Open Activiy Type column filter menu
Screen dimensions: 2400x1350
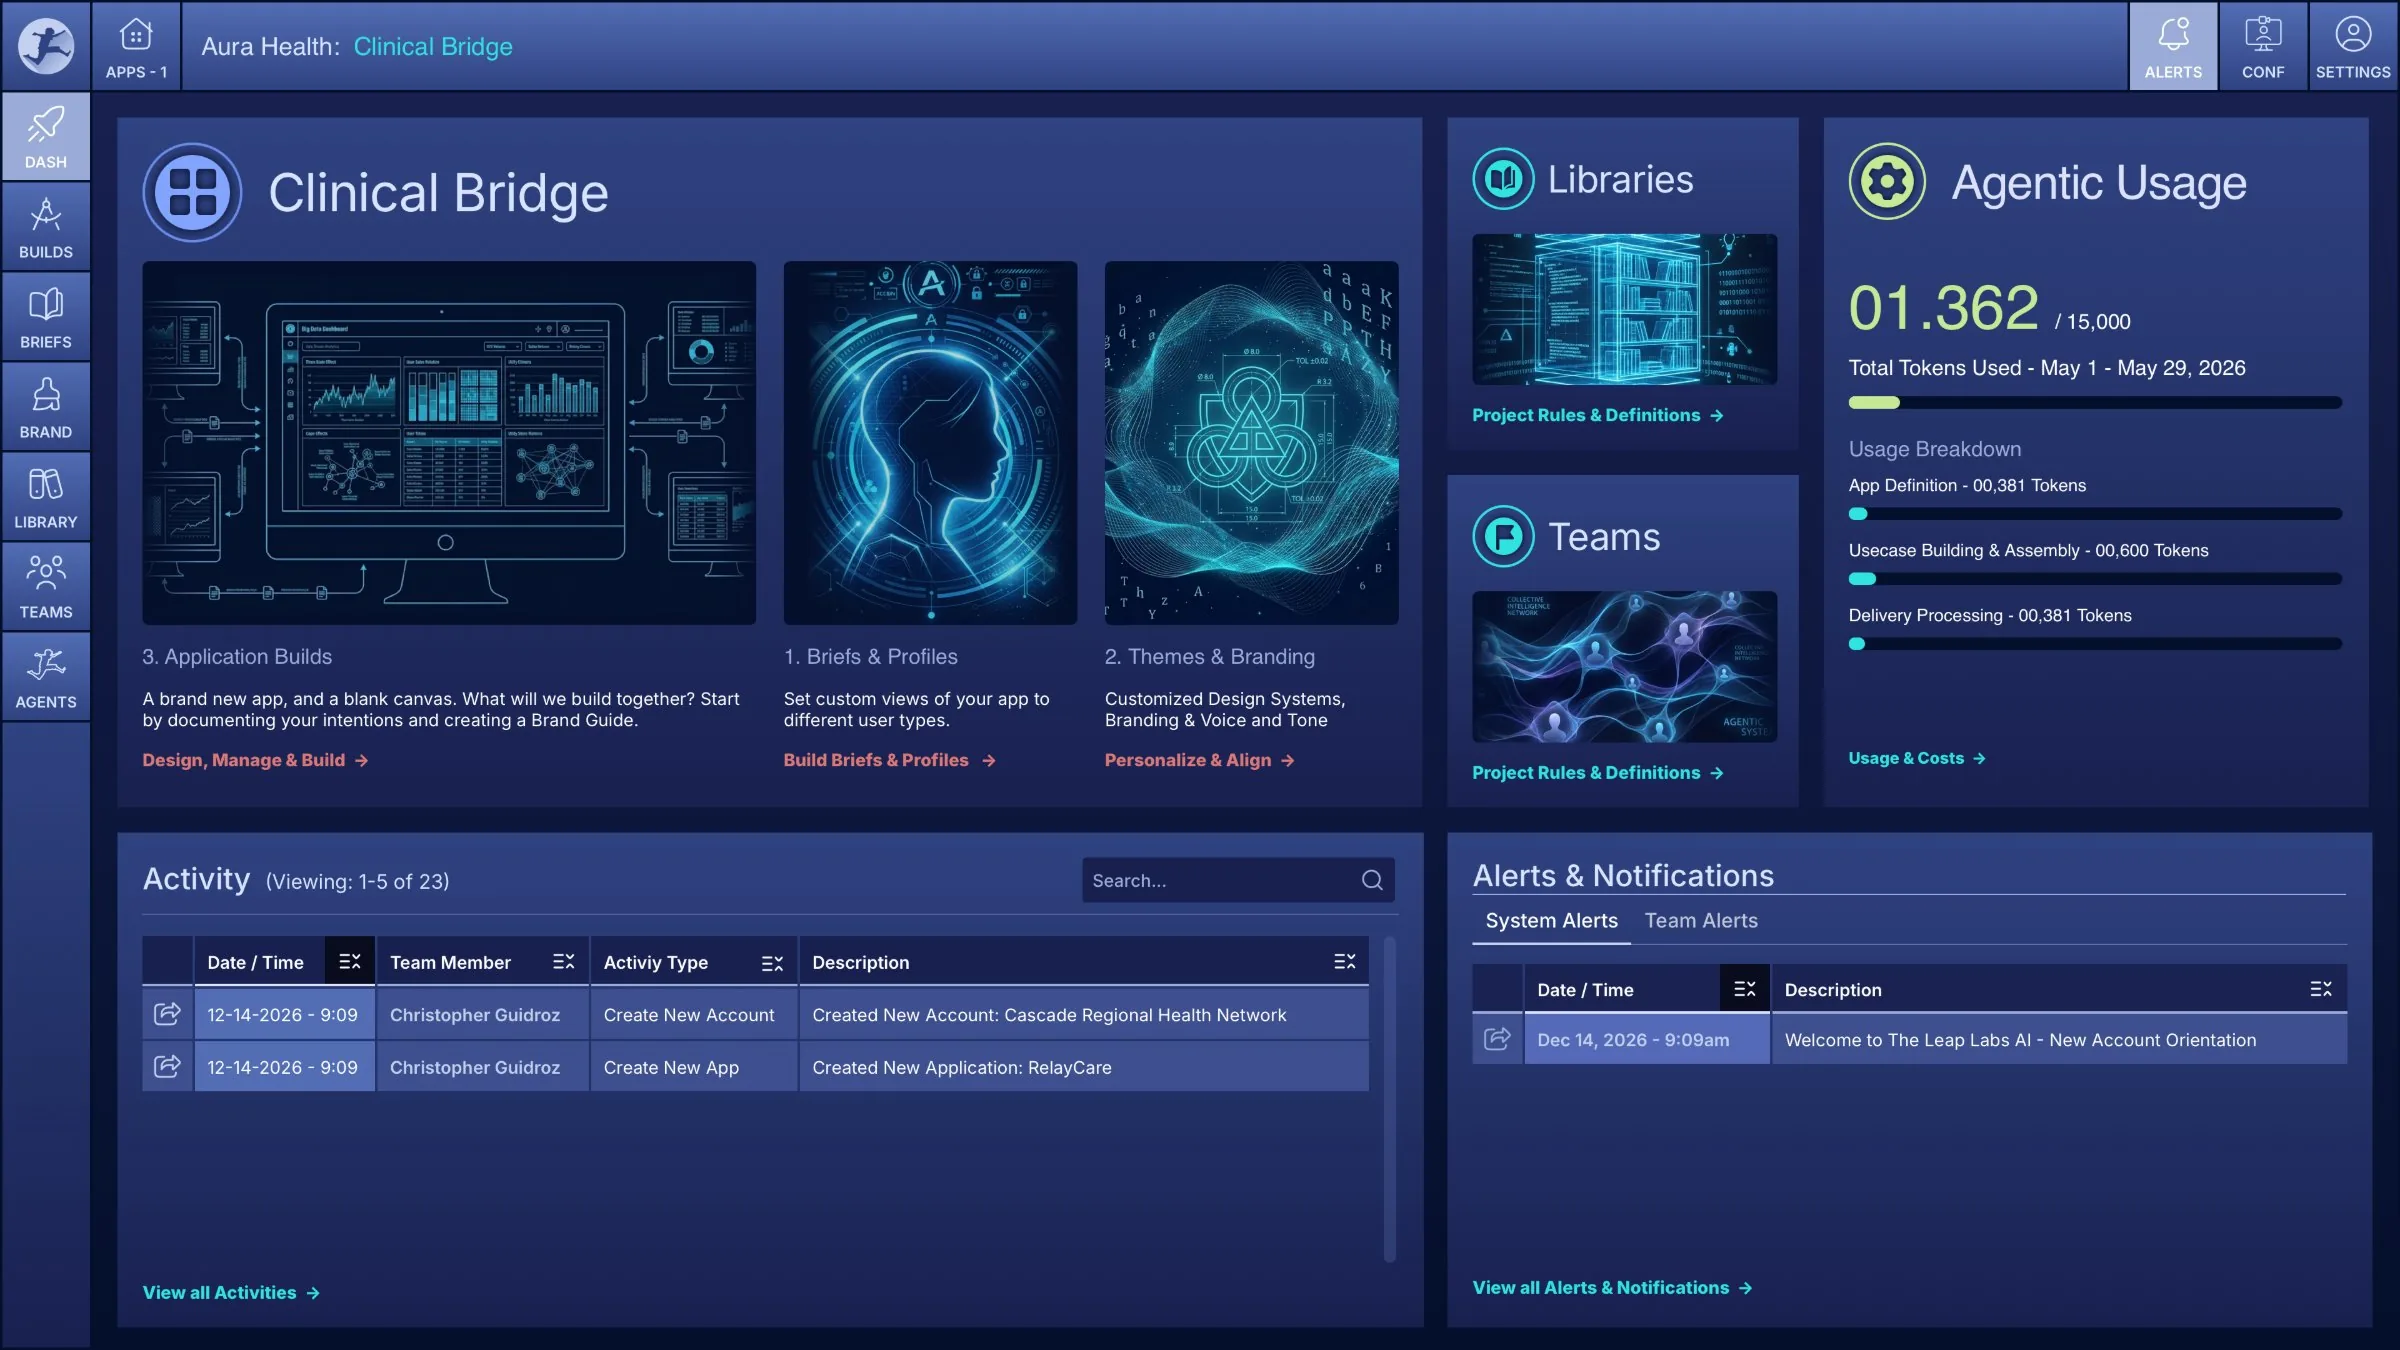pos(772,963)
